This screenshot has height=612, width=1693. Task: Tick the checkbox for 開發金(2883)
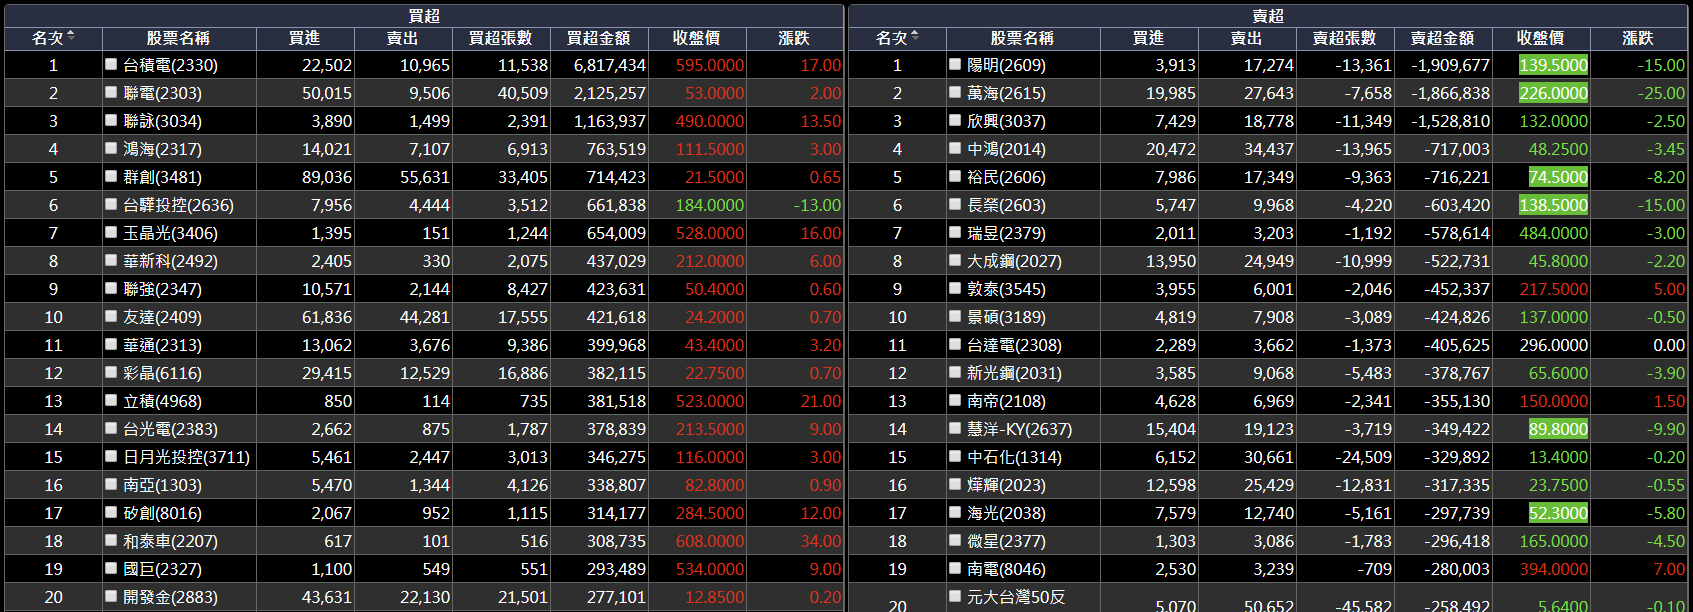111,596
